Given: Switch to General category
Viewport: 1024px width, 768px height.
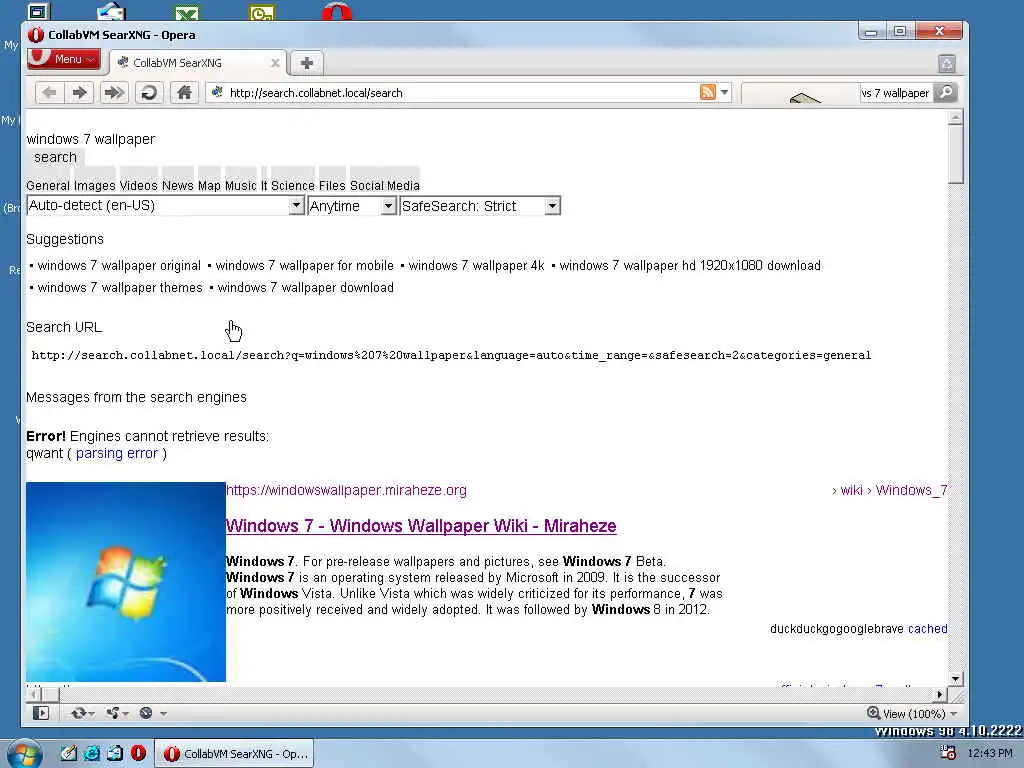Looking at the screenshot, I should click(x=48, y=185).
